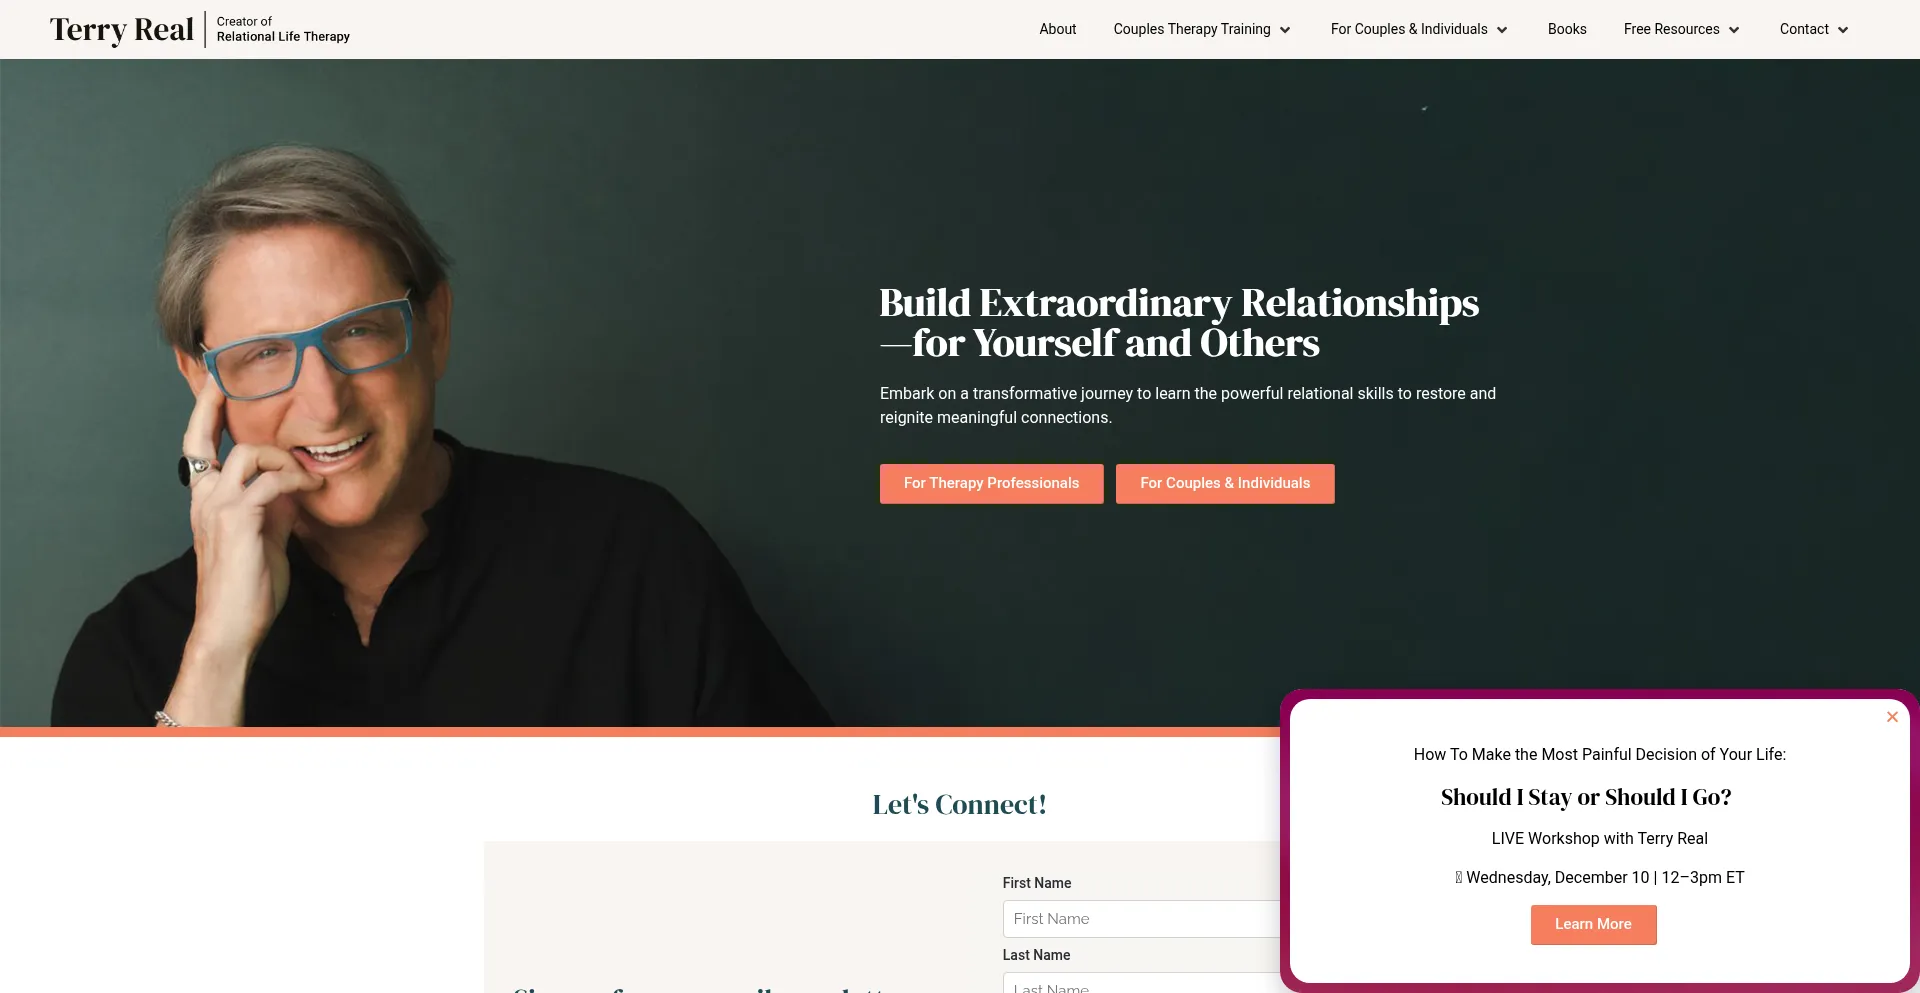Click the Free Resources menu label
Viewport: 1920px width, 993px height.
tap(1671, 29)
